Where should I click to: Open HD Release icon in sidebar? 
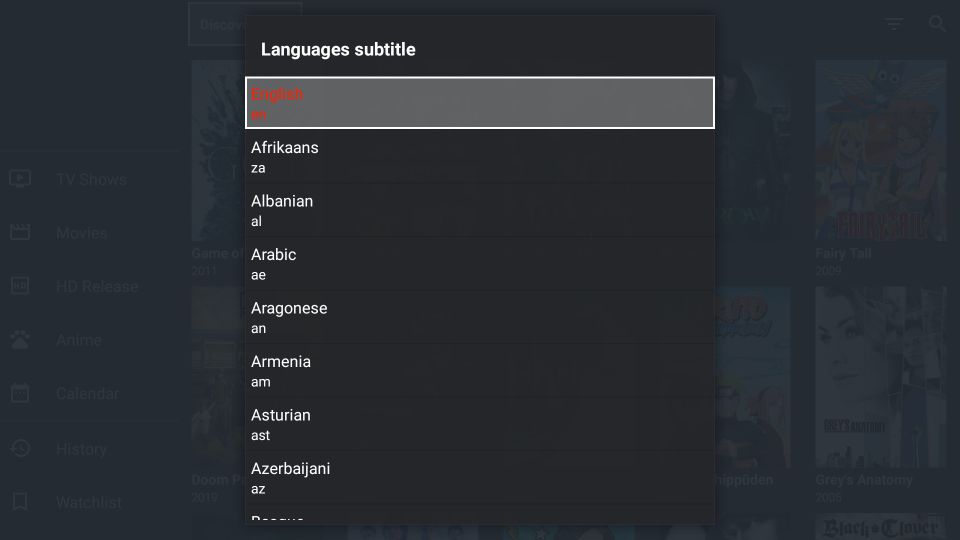pos(20,286)
